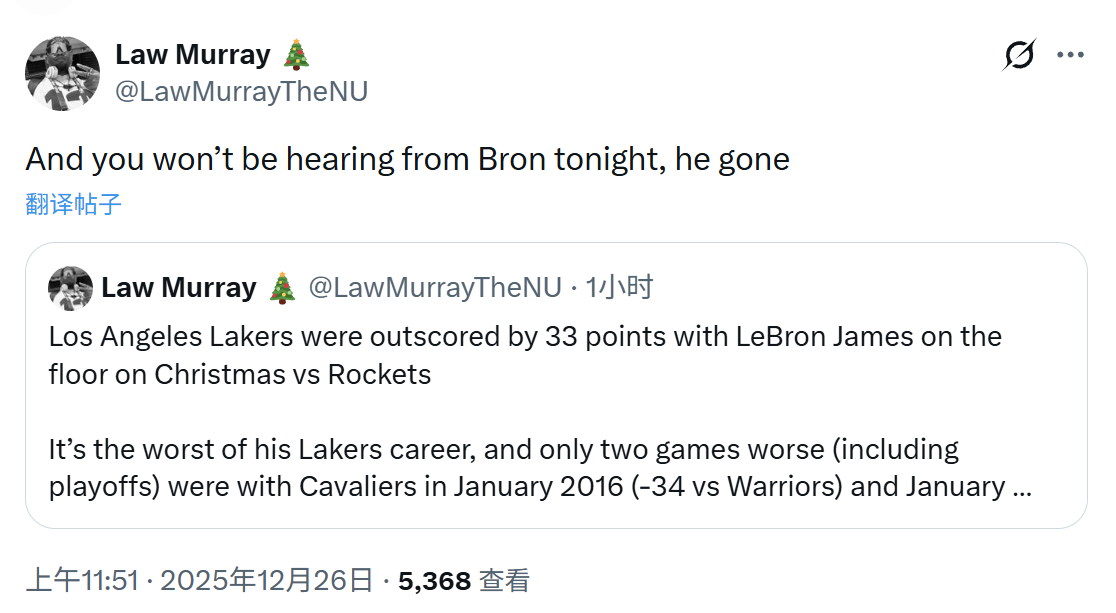Viewport: 1116px width, 613px height.
Task: Click Christmas tree emoji in quoted post header
Action: coord(283,288)
